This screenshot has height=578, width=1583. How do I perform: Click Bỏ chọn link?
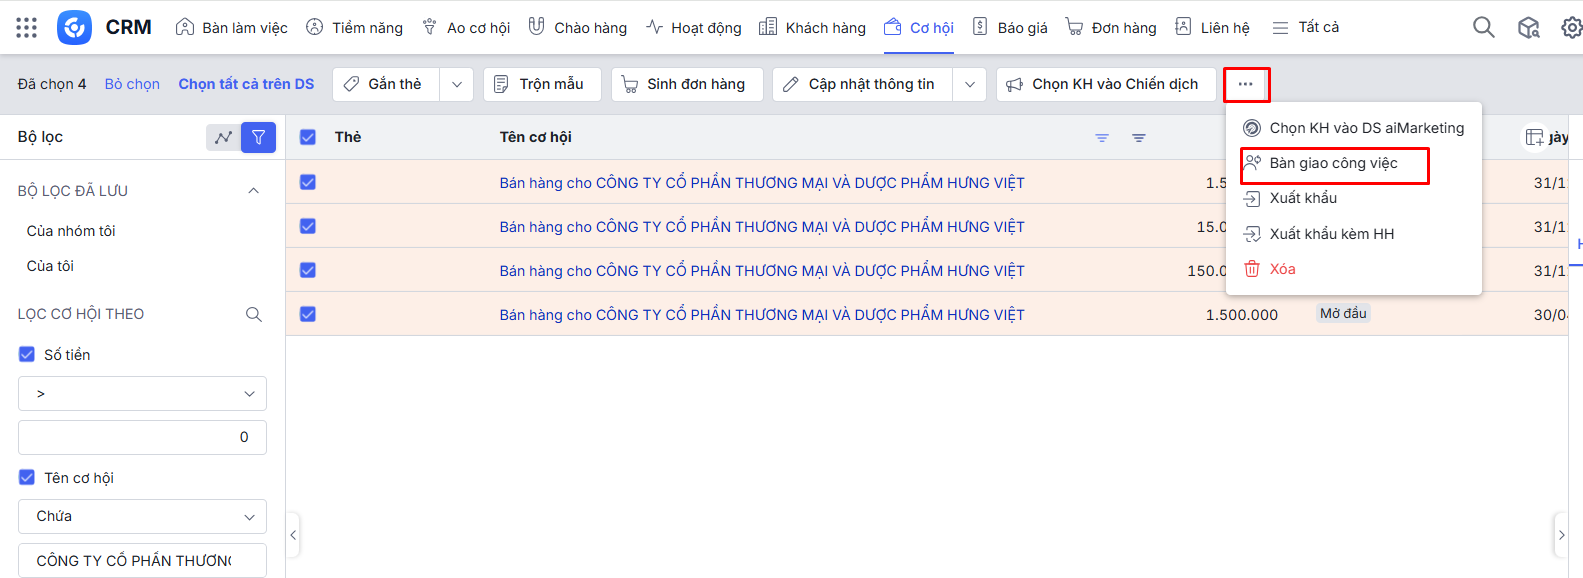[x=132, y=84]
